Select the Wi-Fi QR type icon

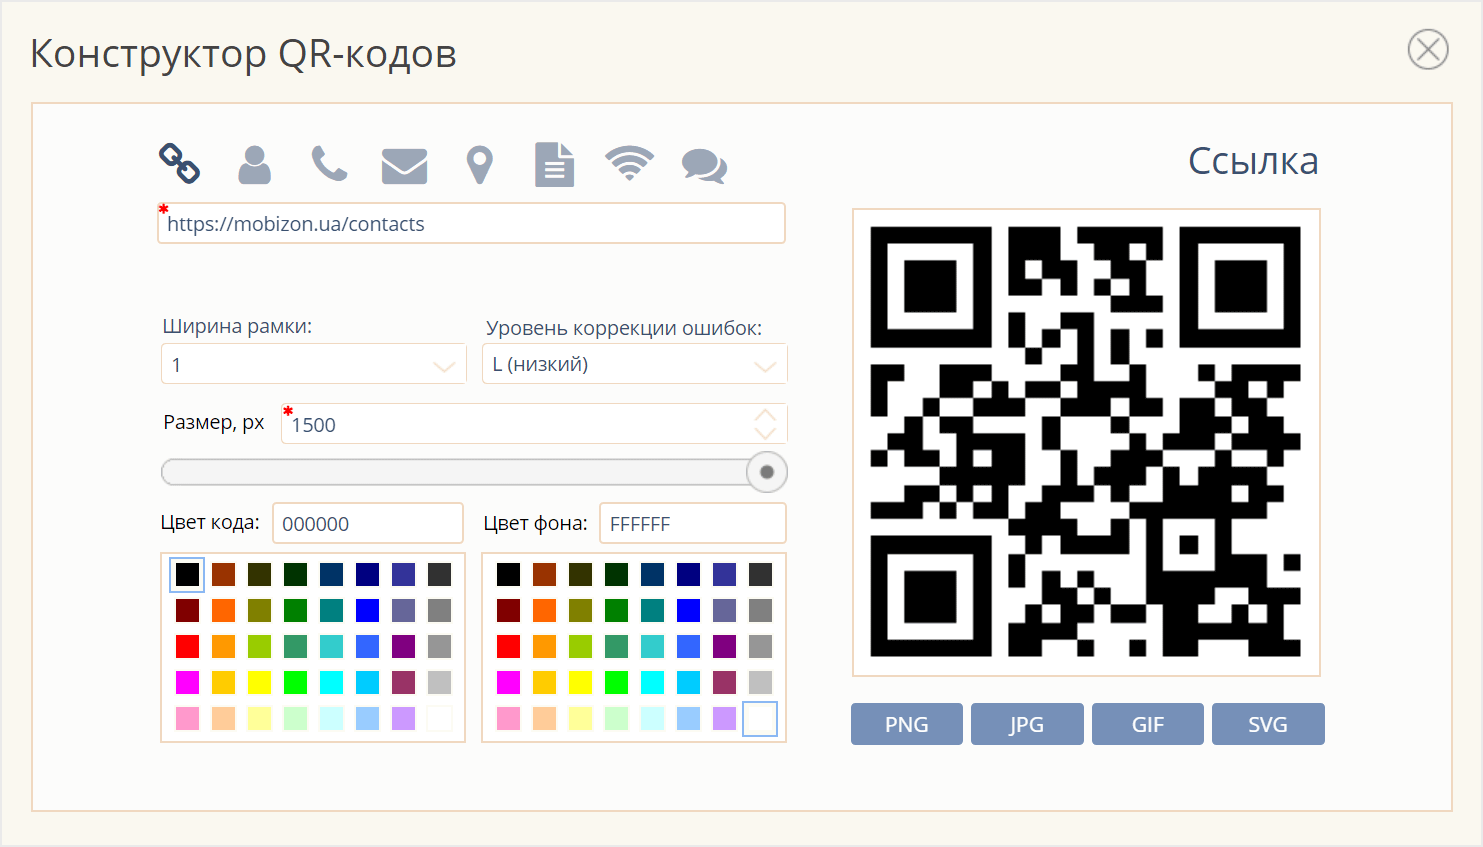[629, 163]
